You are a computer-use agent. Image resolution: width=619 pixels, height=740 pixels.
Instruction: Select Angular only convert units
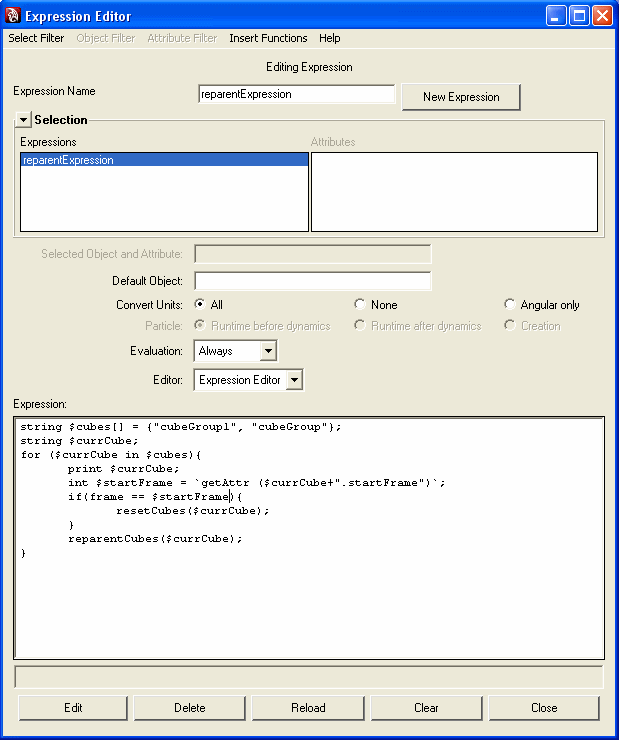[510, 304]
